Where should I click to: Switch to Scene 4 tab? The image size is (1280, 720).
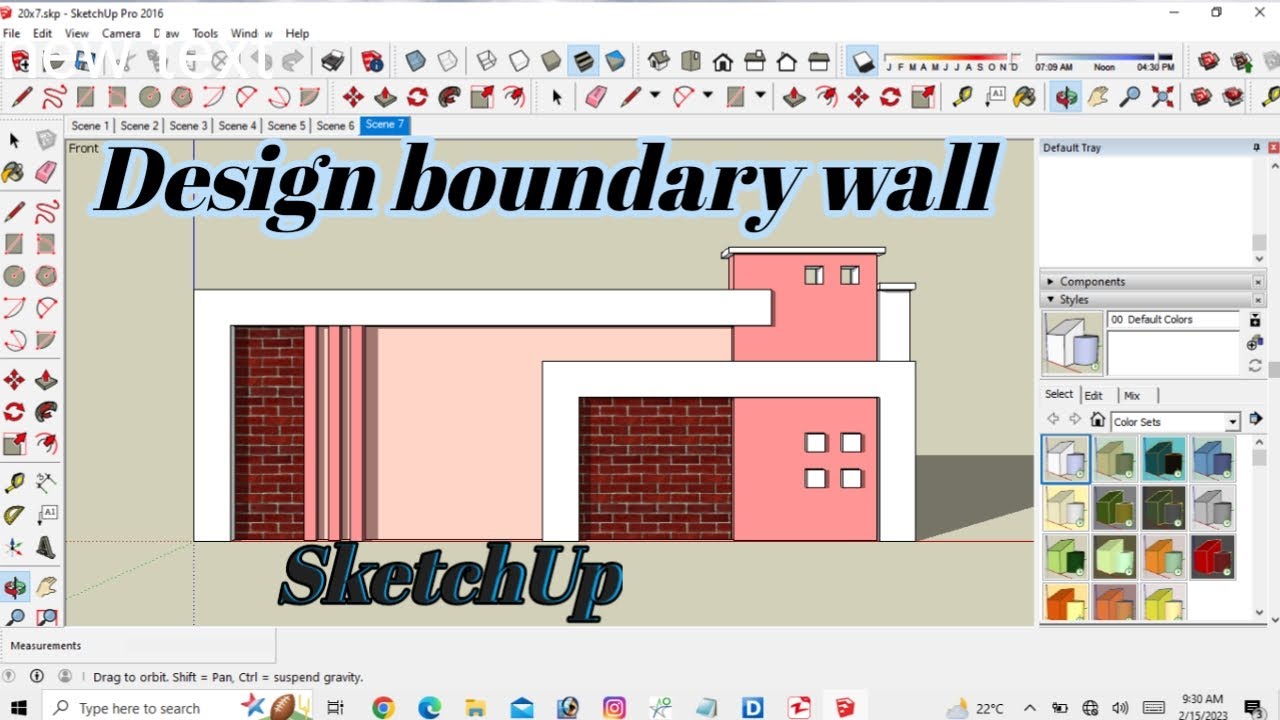[x=237, y=126]
